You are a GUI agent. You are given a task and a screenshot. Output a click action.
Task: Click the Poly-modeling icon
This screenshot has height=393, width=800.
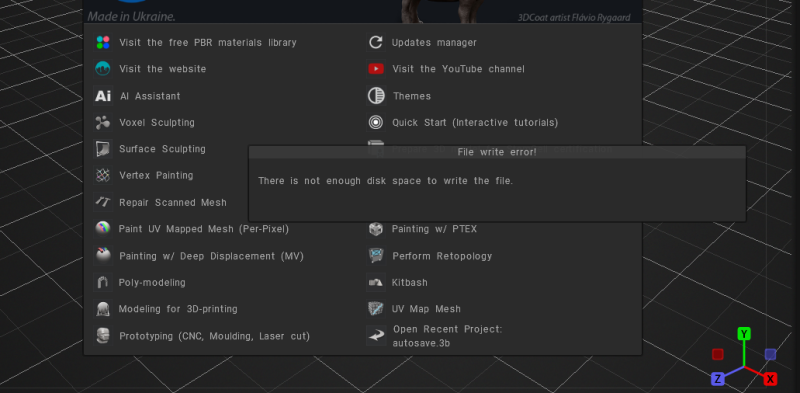[x=103, y=282]
